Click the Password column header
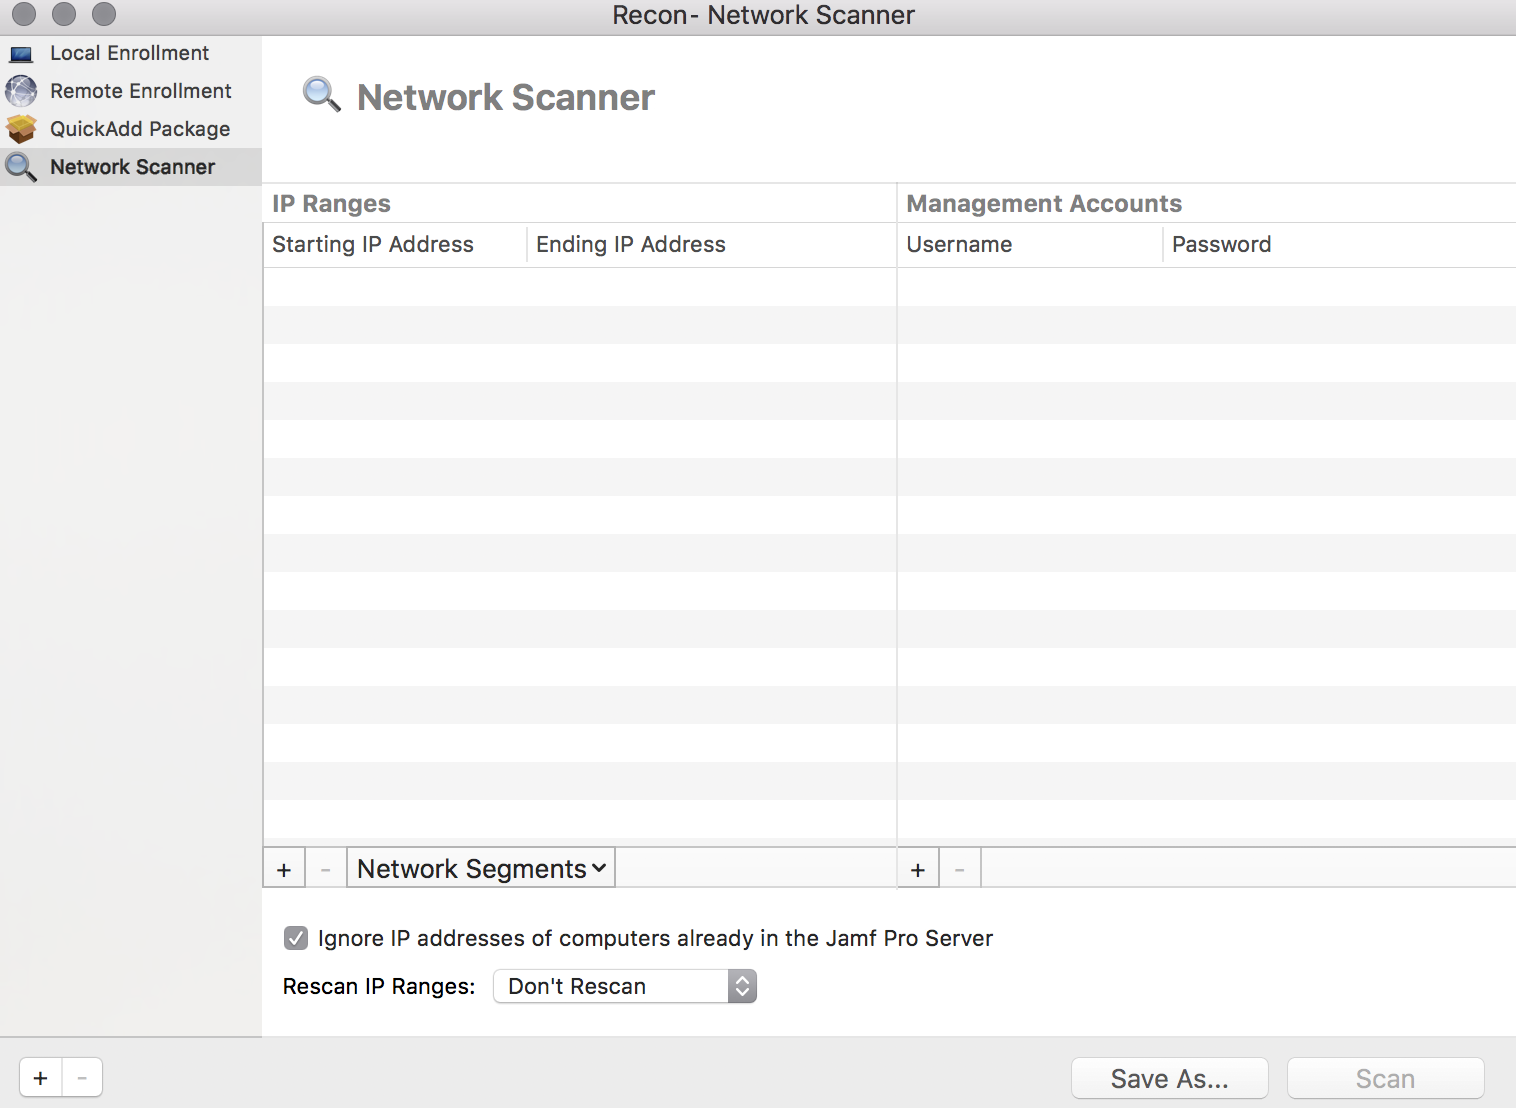 1339,244
